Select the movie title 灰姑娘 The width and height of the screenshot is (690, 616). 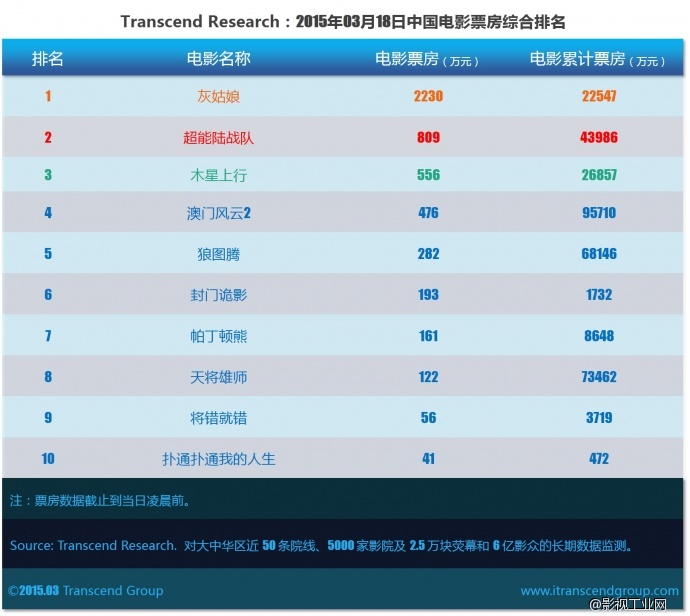pos(218,96)
